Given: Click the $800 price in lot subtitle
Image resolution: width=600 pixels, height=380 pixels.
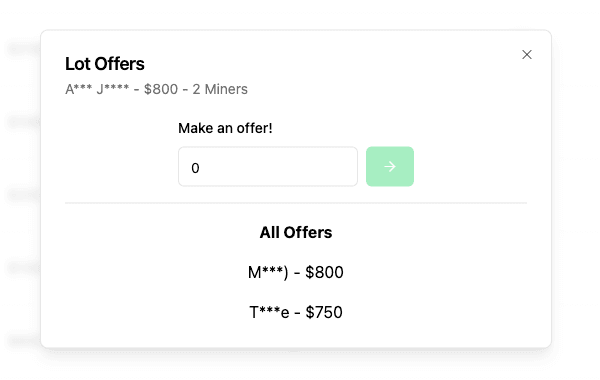Looking at the screenshot, I should (x=161, y=89).
